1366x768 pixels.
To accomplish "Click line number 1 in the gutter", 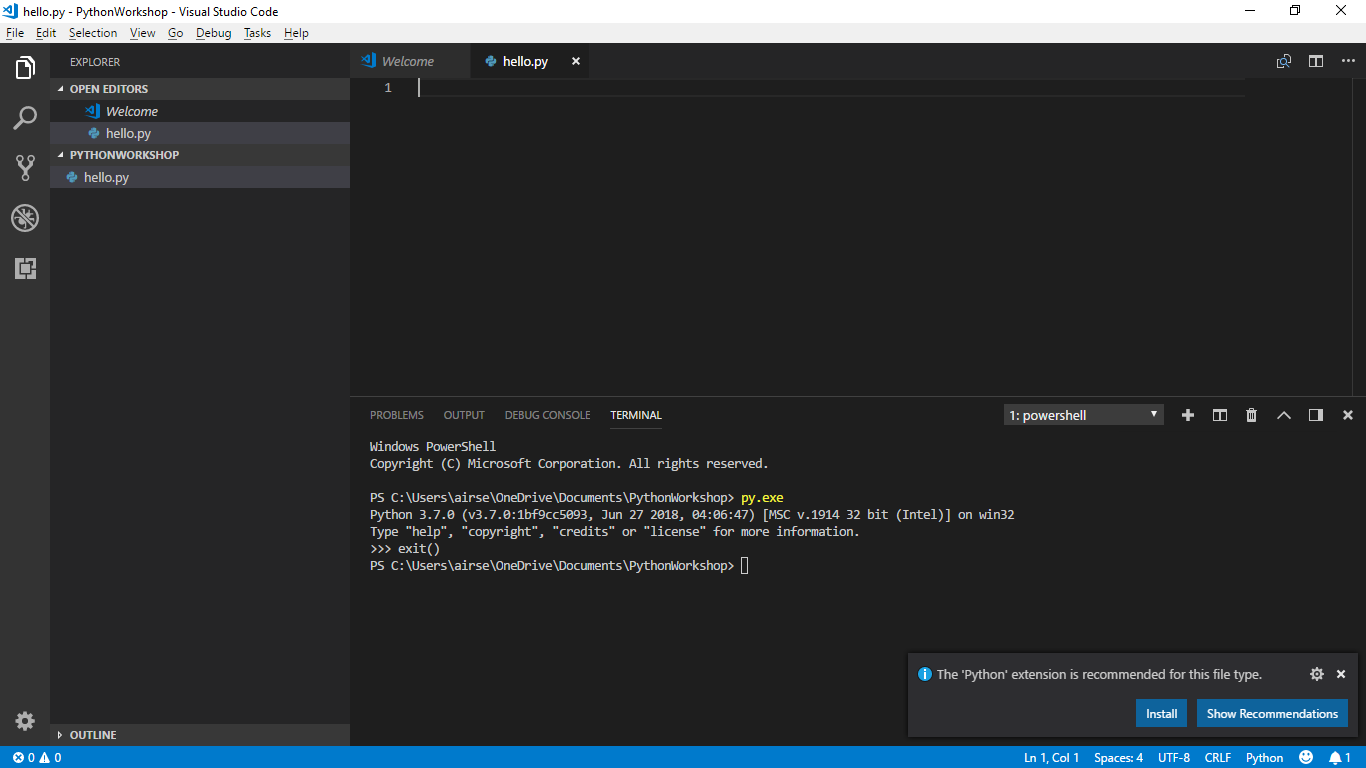I will (388, 88).
